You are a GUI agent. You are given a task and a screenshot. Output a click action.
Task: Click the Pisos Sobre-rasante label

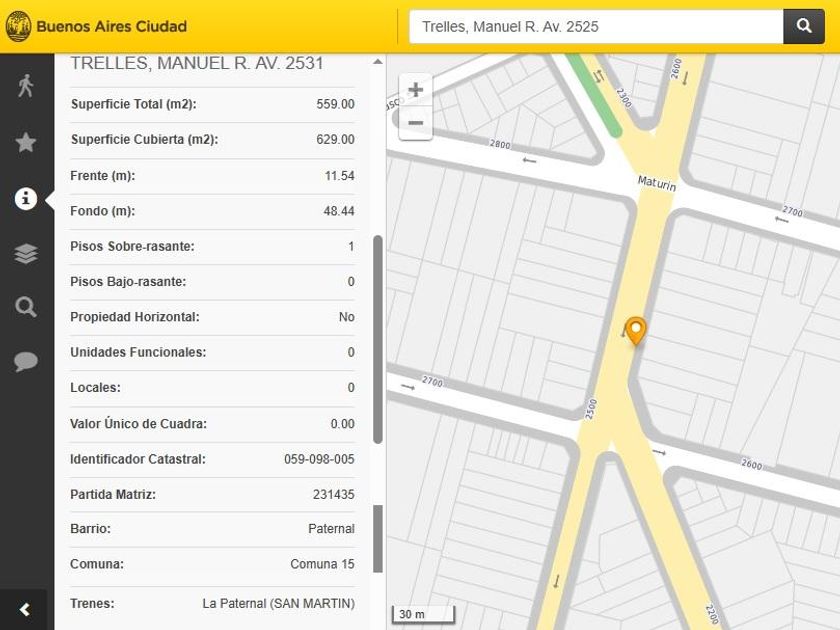tap(132, 246)
